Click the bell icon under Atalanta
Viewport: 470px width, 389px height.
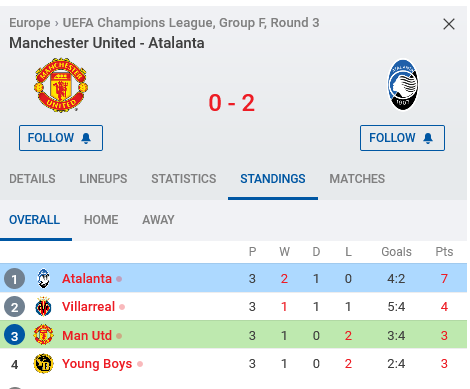click(428, 138)
